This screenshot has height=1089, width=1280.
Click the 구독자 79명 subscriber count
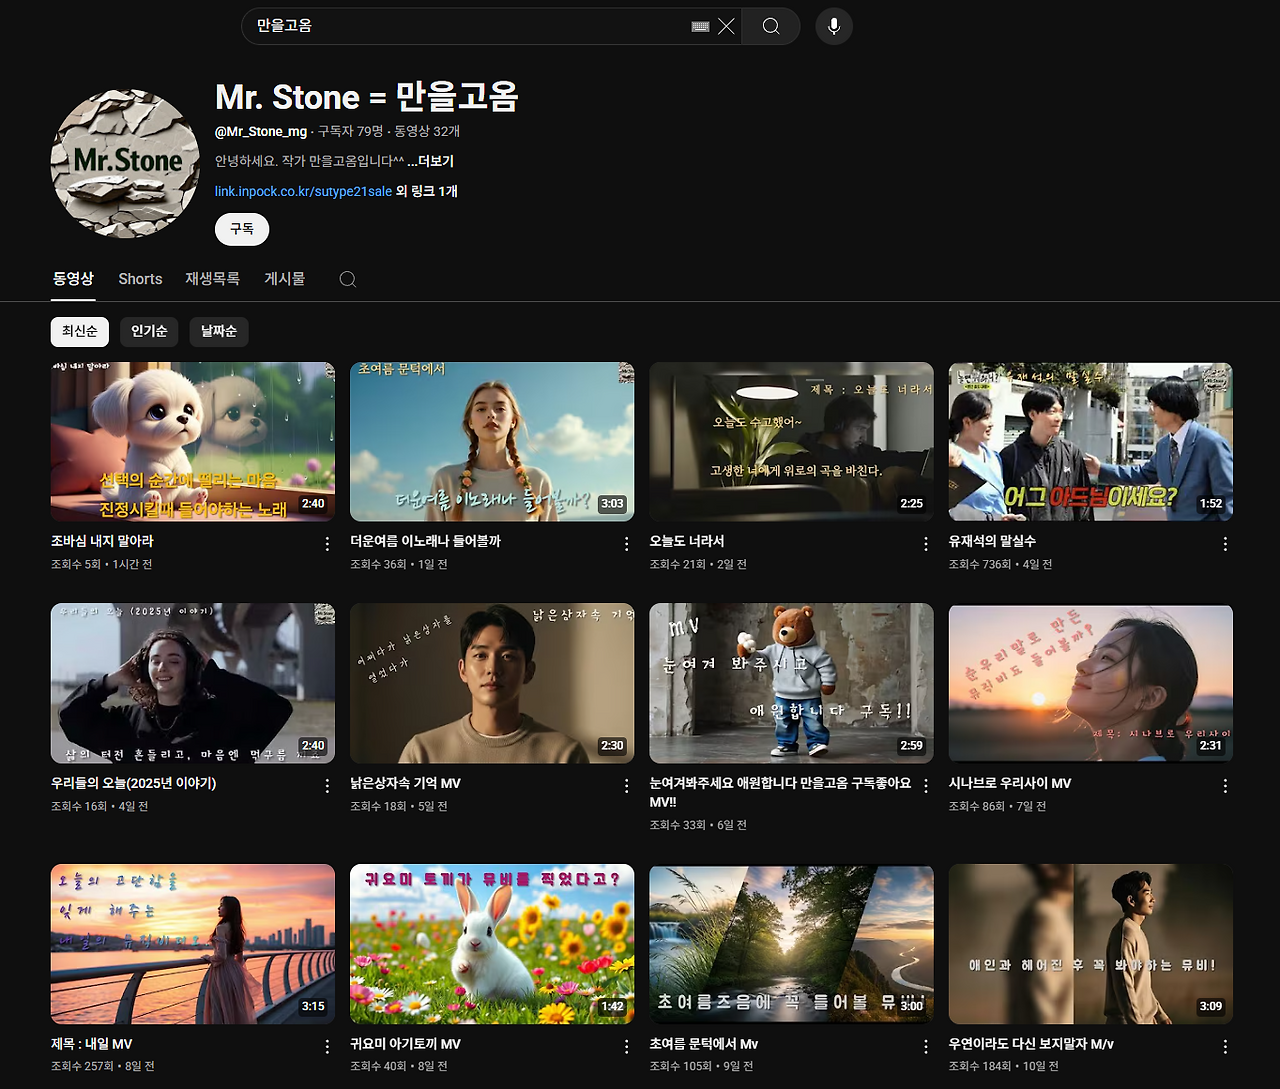(x=350, y=131)
